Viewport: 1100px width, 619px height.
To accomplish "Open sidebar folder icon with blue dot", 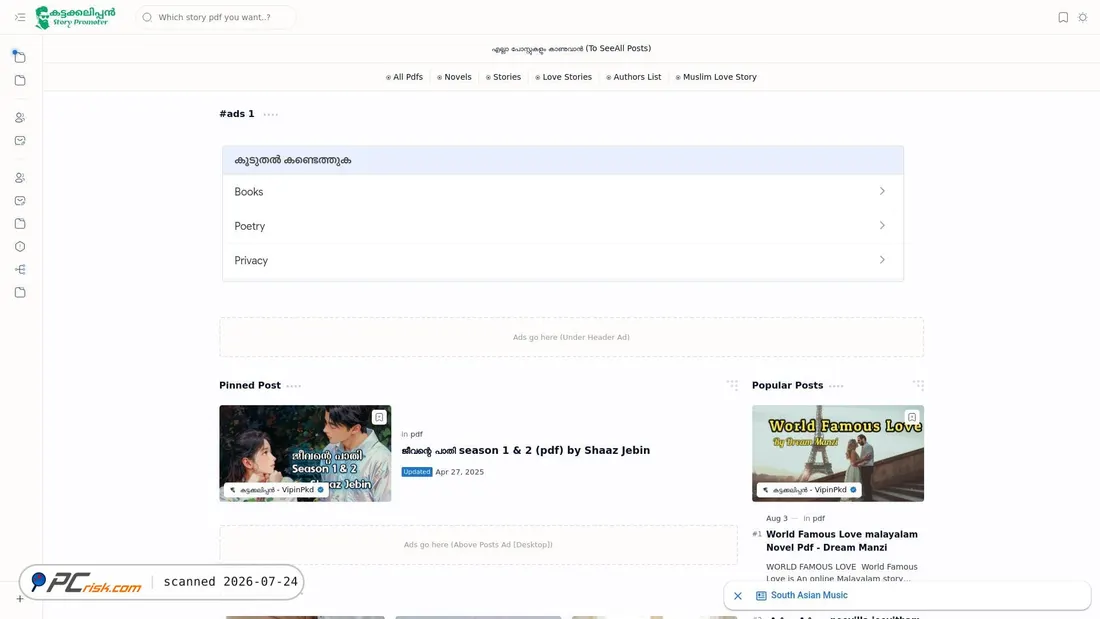I will pyautogui.click(x=20, y=56).
